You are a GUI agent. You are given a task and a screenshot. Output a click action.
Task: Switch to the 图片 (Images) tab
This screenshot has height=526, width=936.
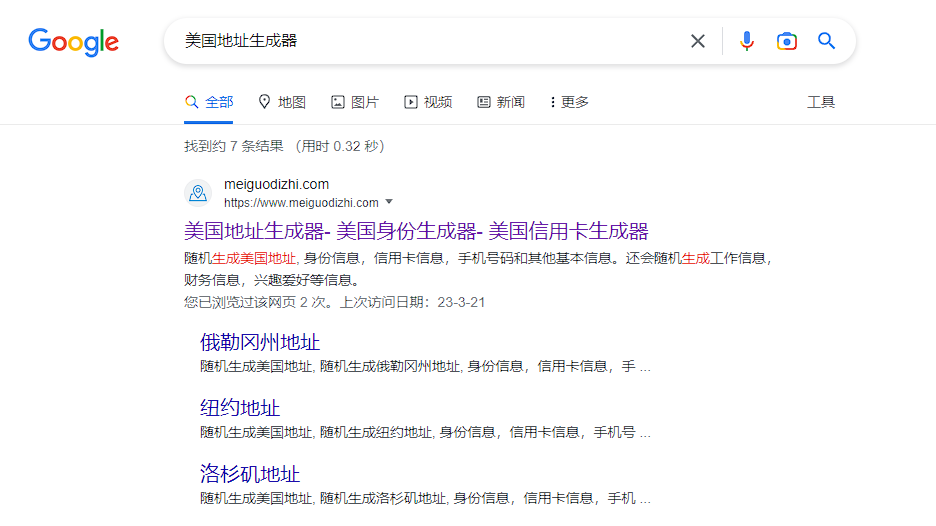(355, 102)
